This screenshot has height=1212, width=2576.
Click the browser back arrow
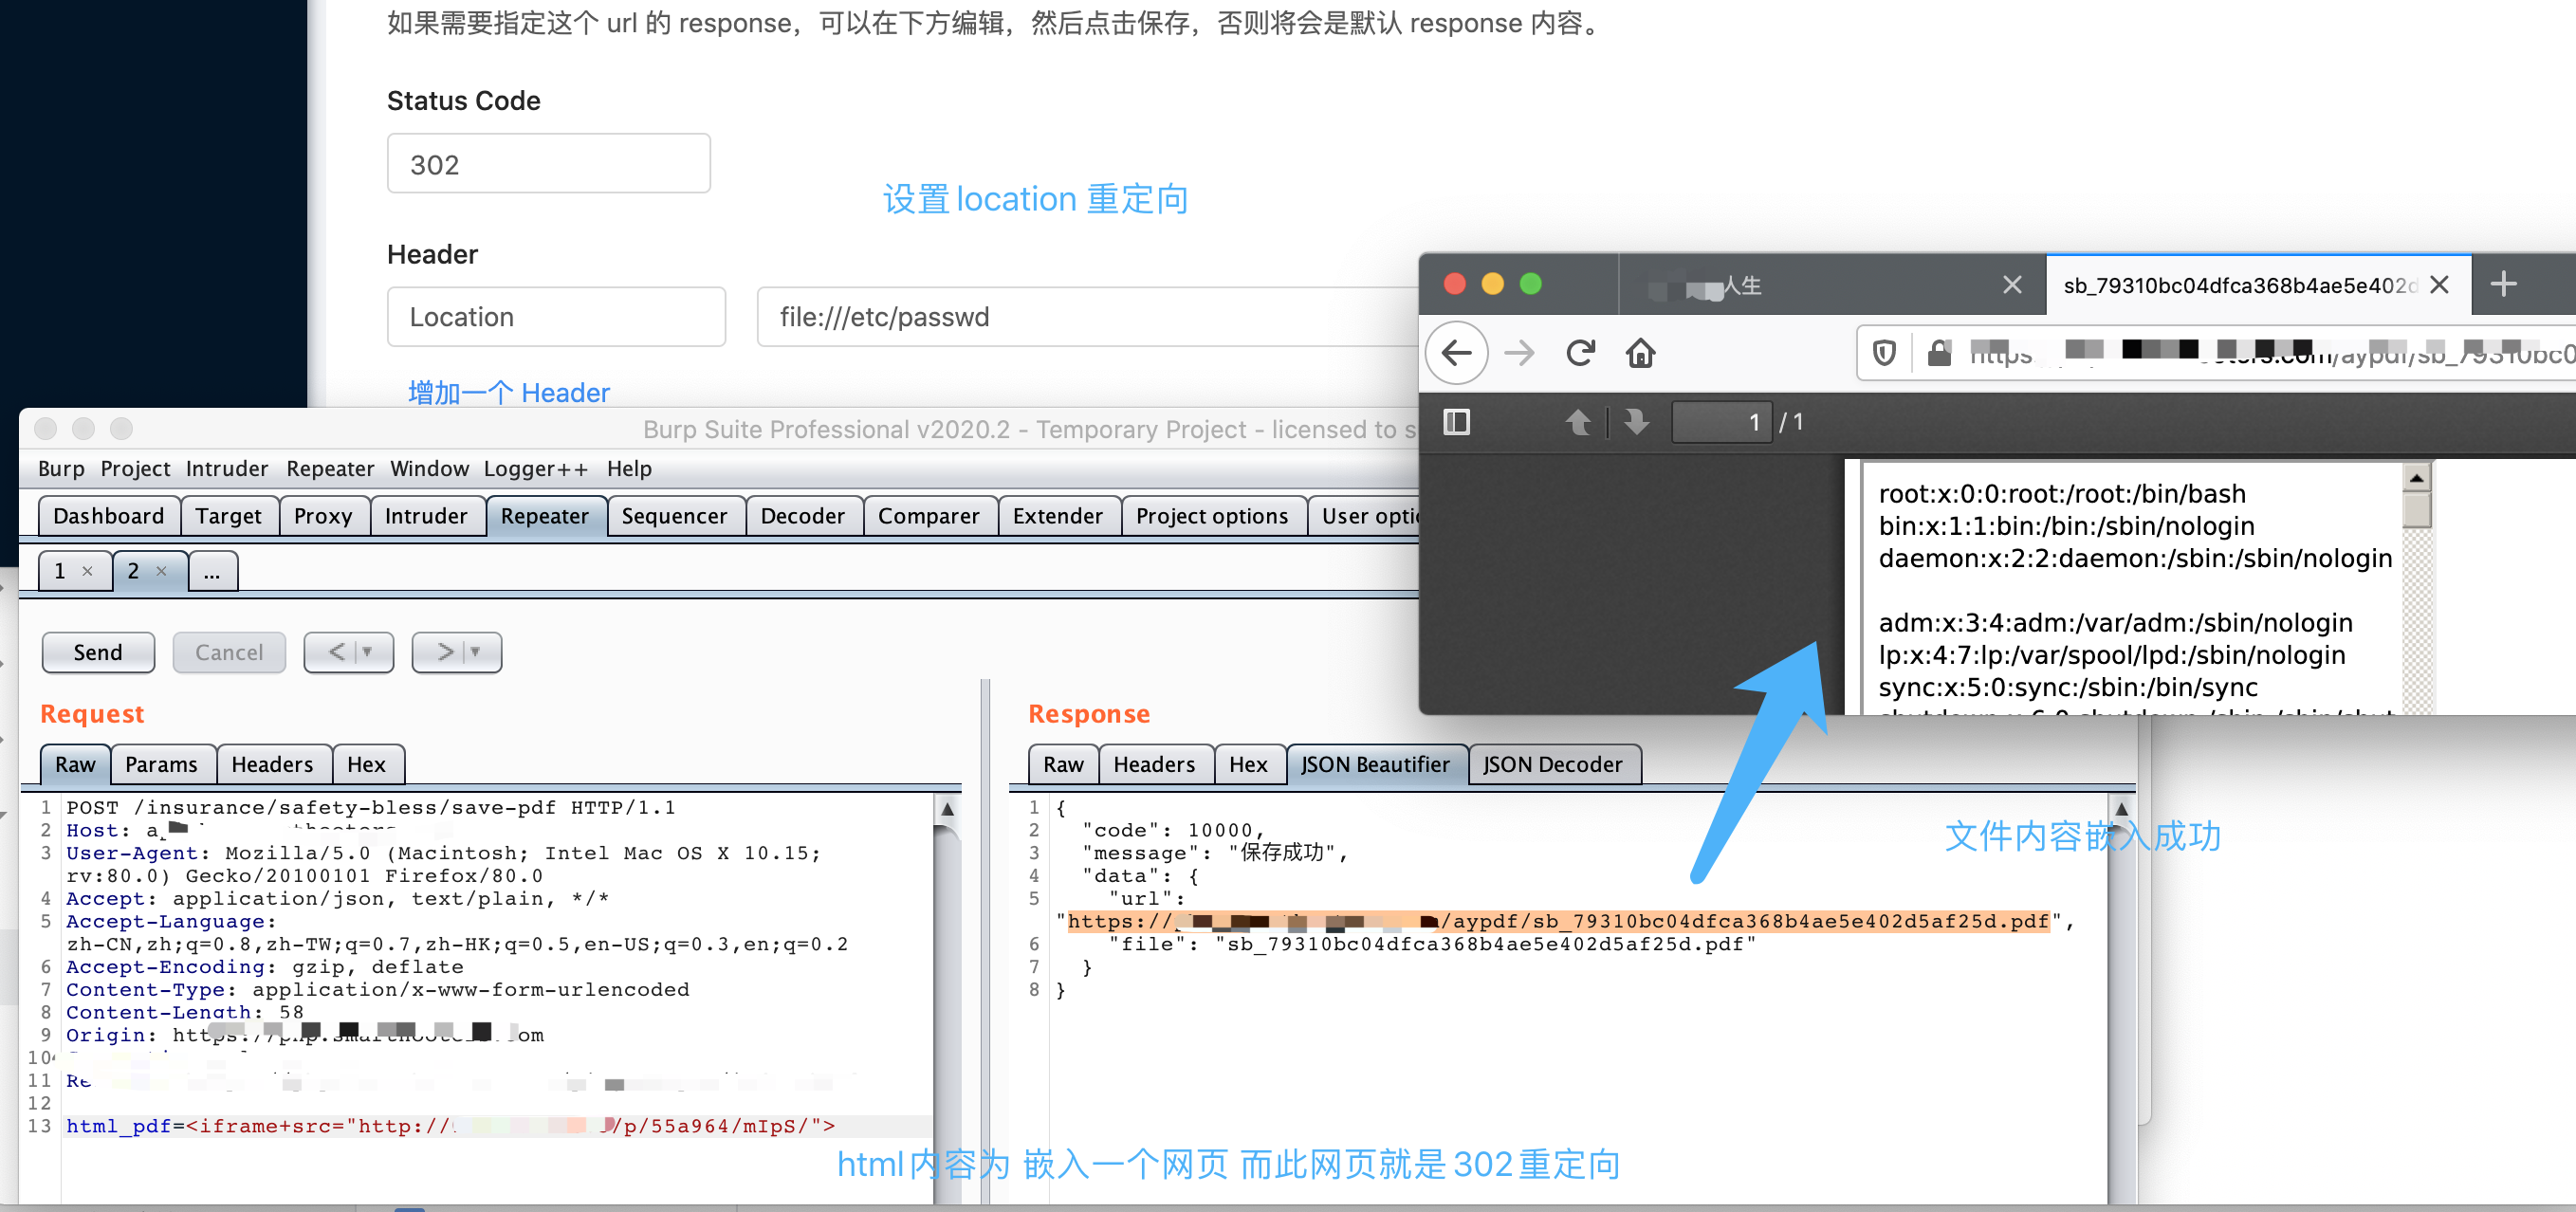pyautogui.click(x=1457, y=352)
